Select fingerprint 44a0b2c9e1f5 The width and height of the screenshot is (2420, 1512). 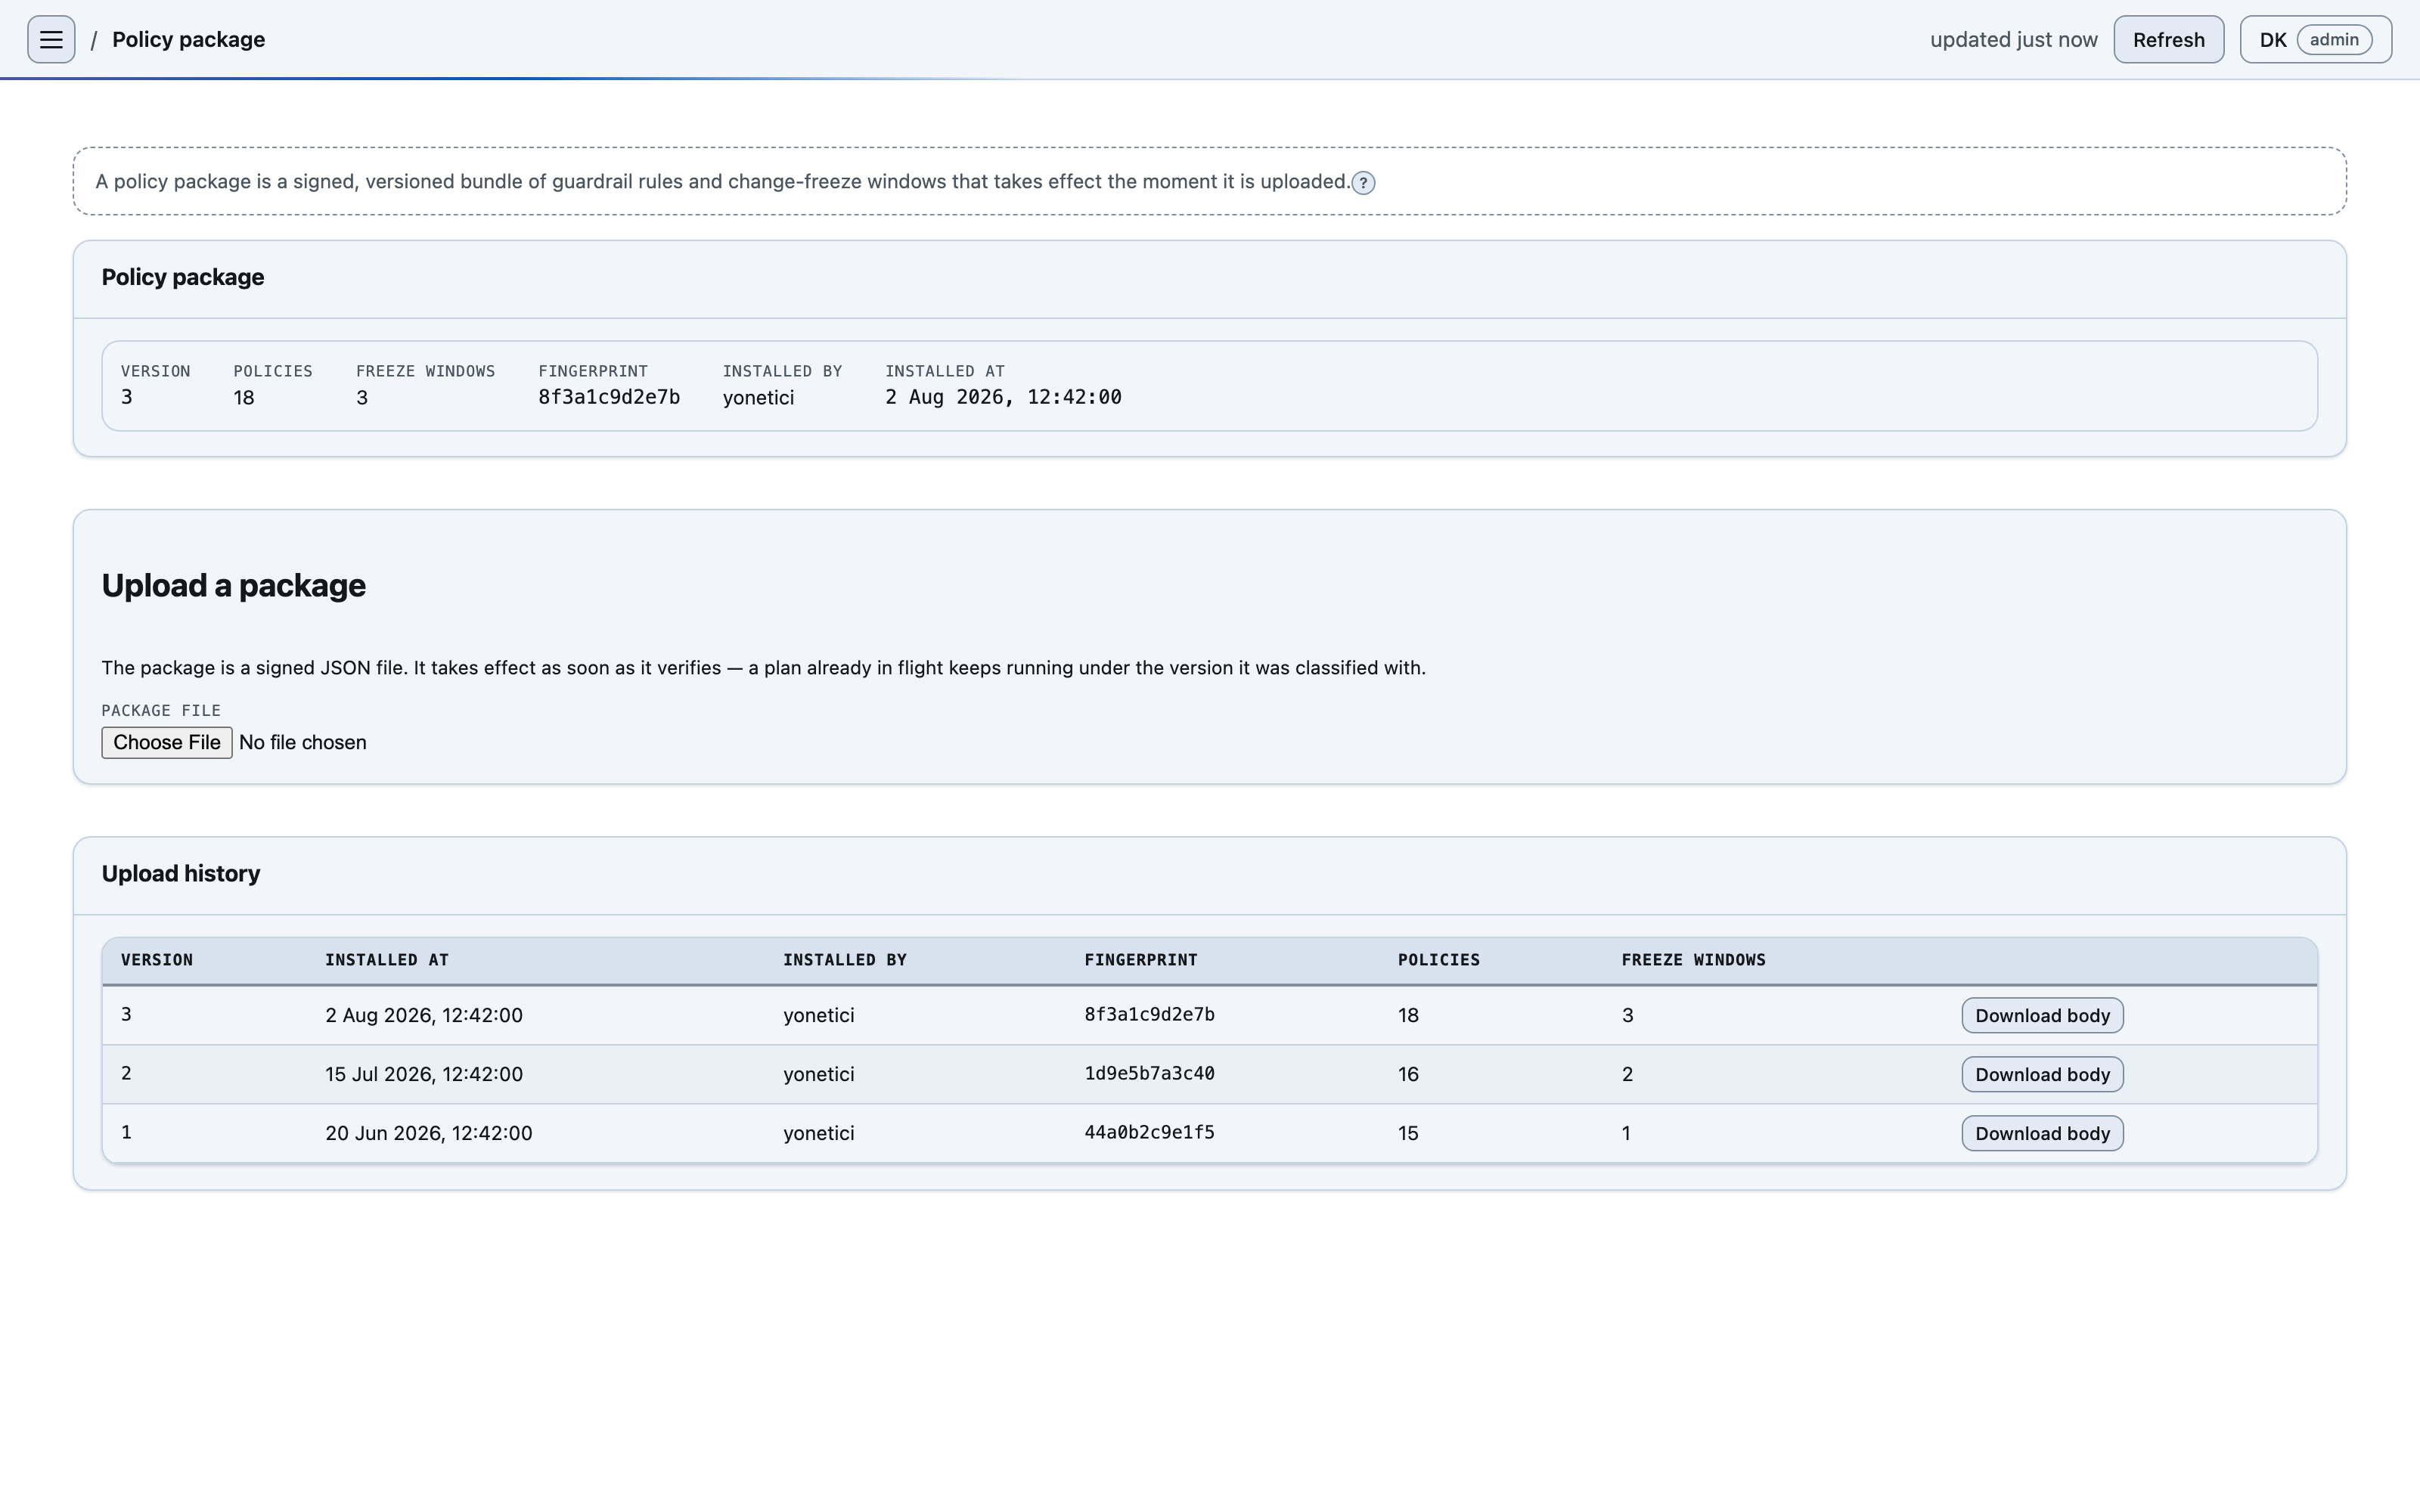(x=1150, y=1132)
